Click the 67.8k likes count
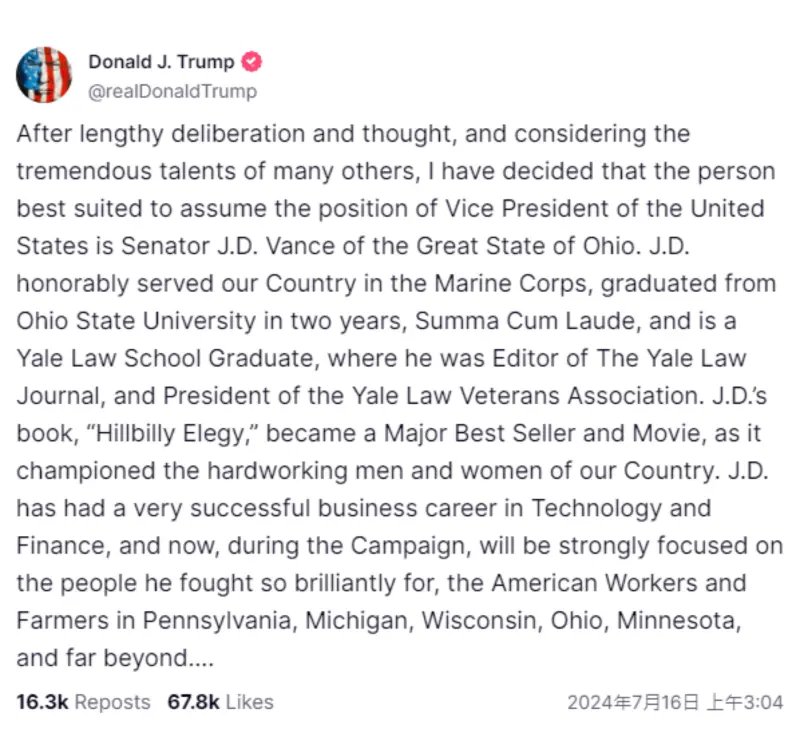 (193, 702)
